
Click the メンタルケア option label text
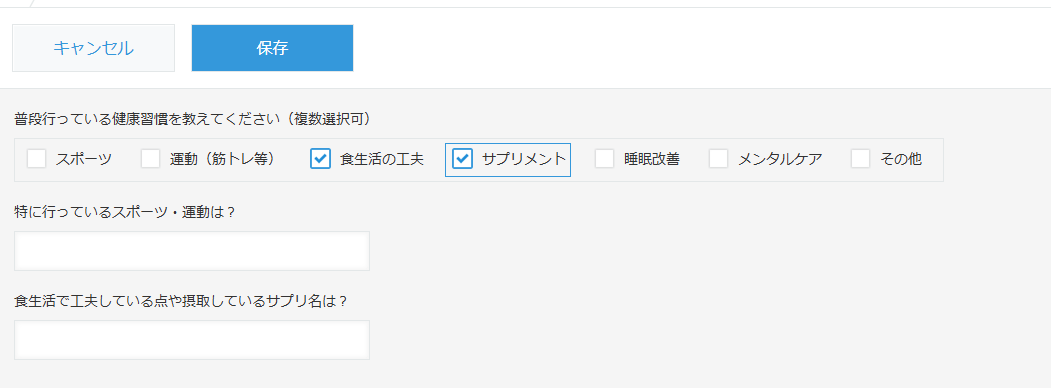click(x=780, y=159)
